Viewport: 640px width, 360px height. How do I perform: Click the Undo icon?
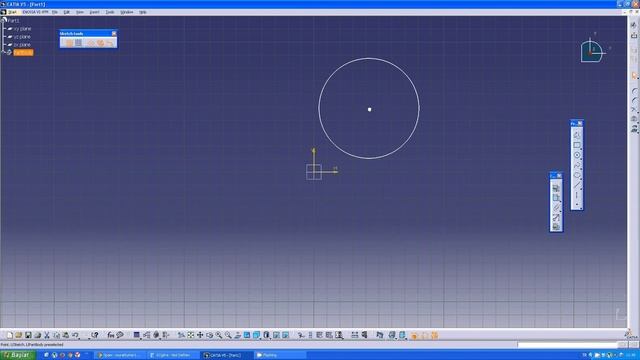[75, 335]
